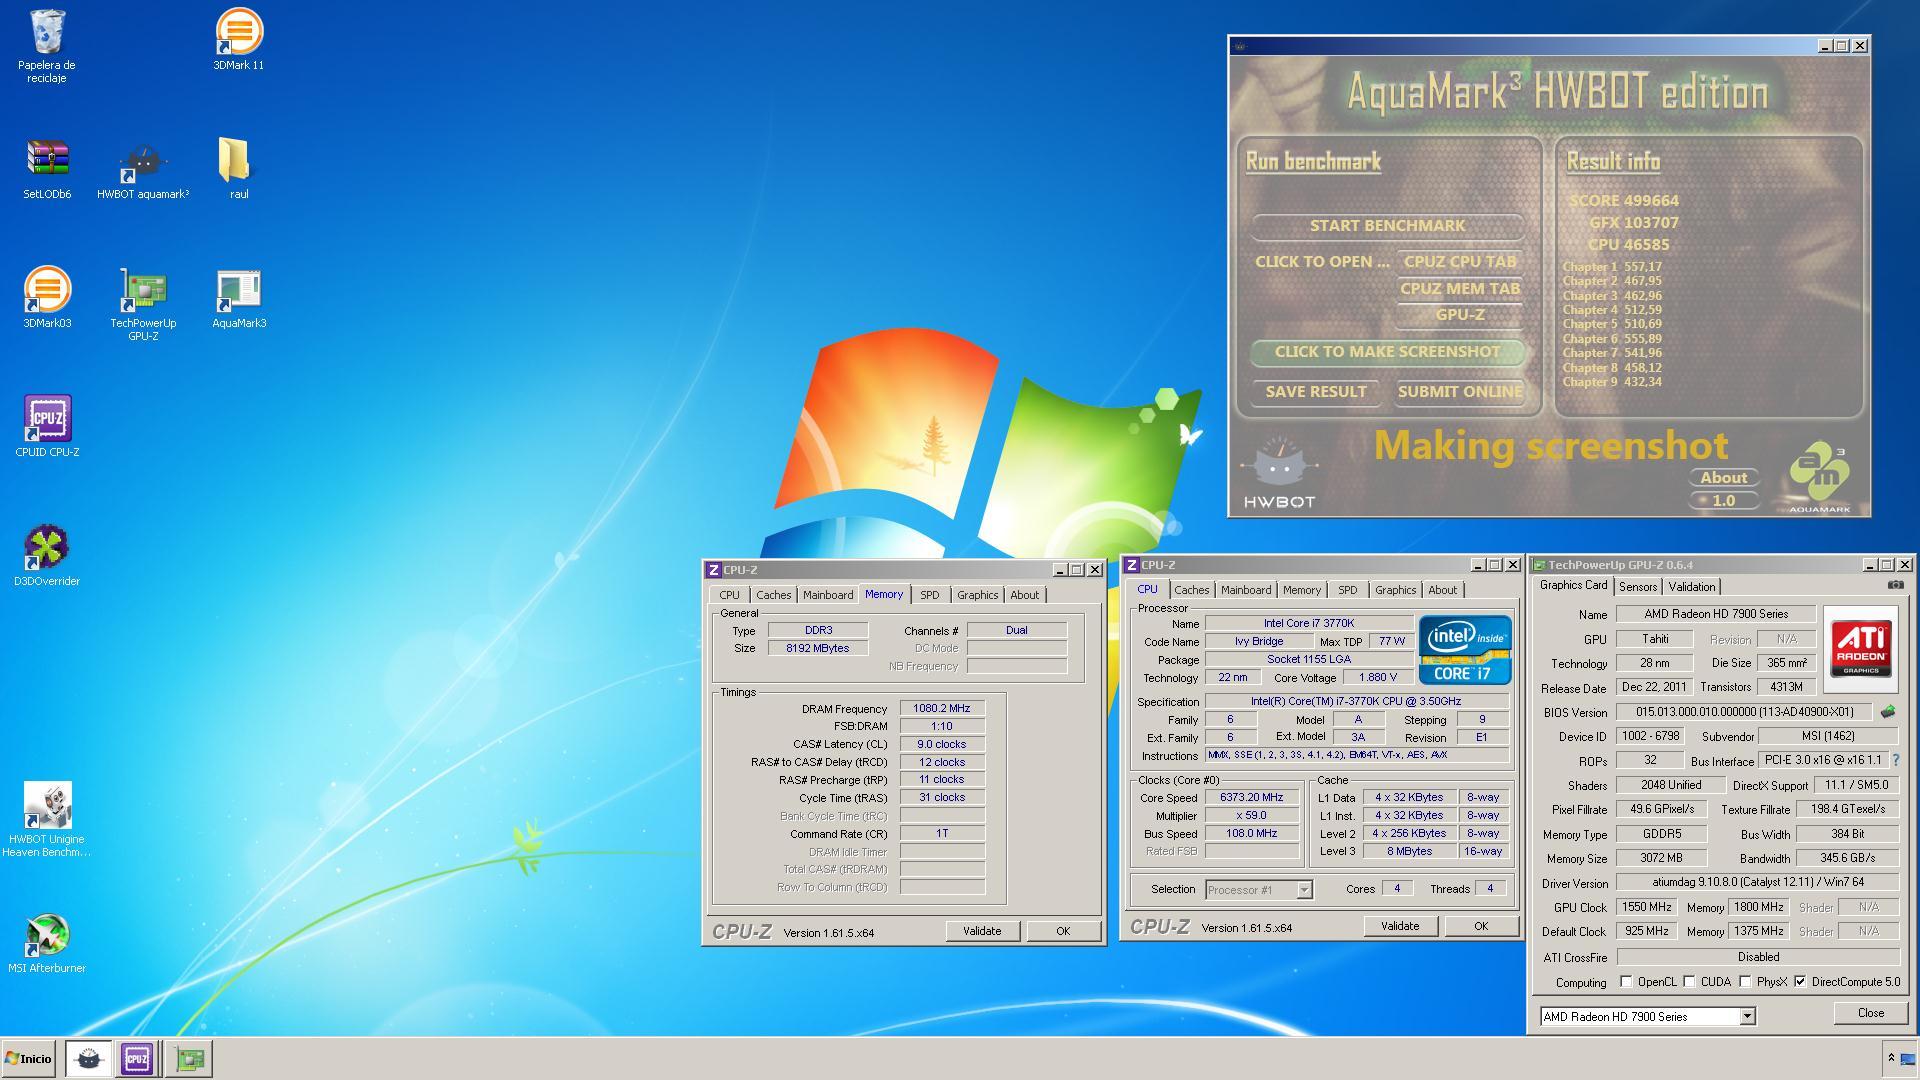1920x1080 pixels.
Task: Click Validate in CPU-Z memory window
Action: click(981, 931)
